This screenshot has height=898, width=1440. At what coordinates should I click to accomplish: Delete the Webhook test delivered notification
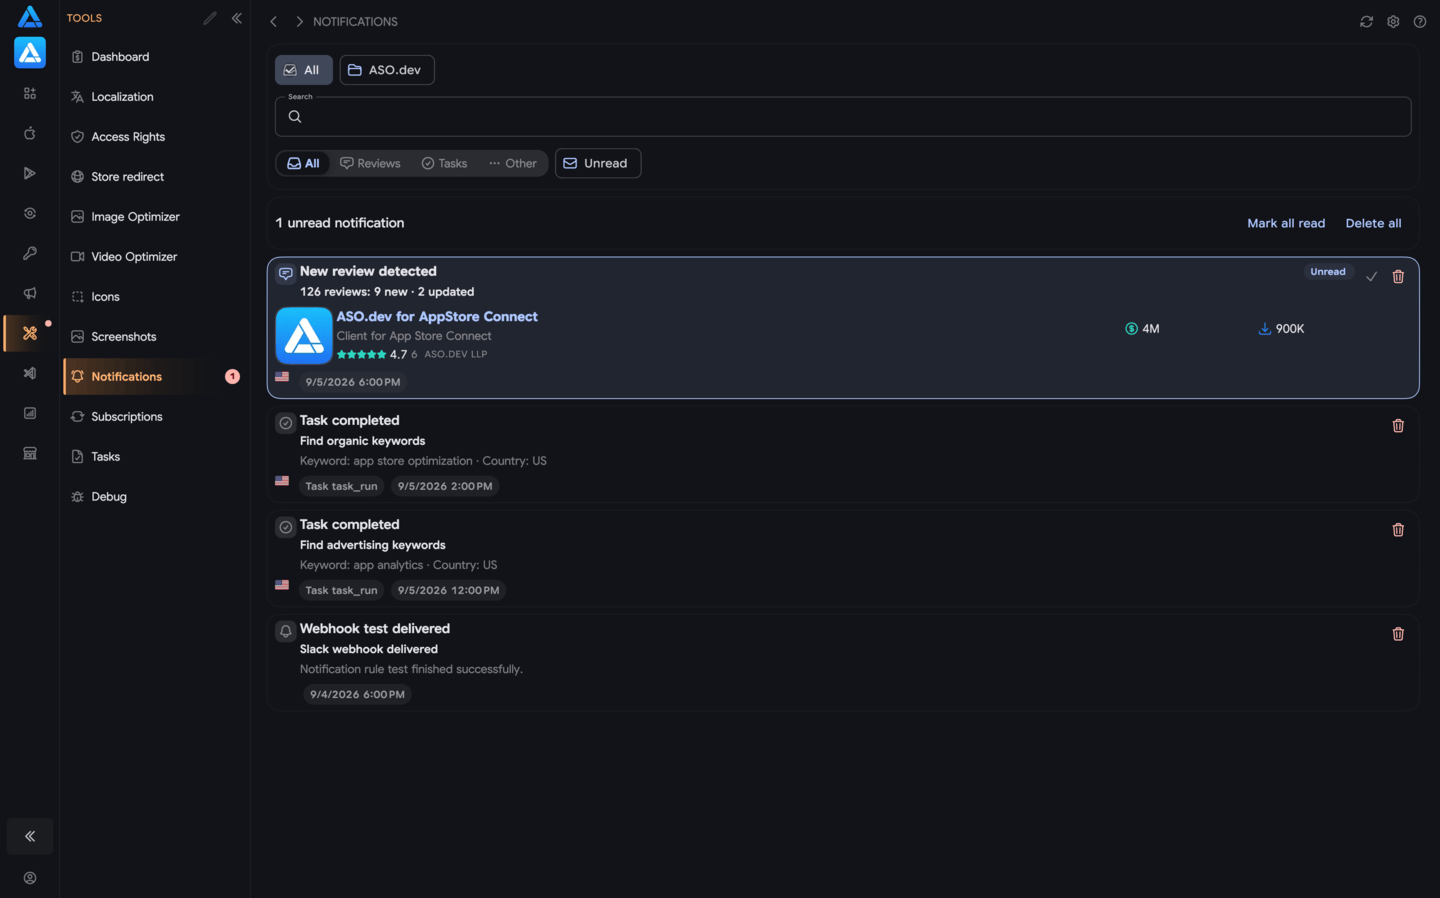(x=1398, y=634)
